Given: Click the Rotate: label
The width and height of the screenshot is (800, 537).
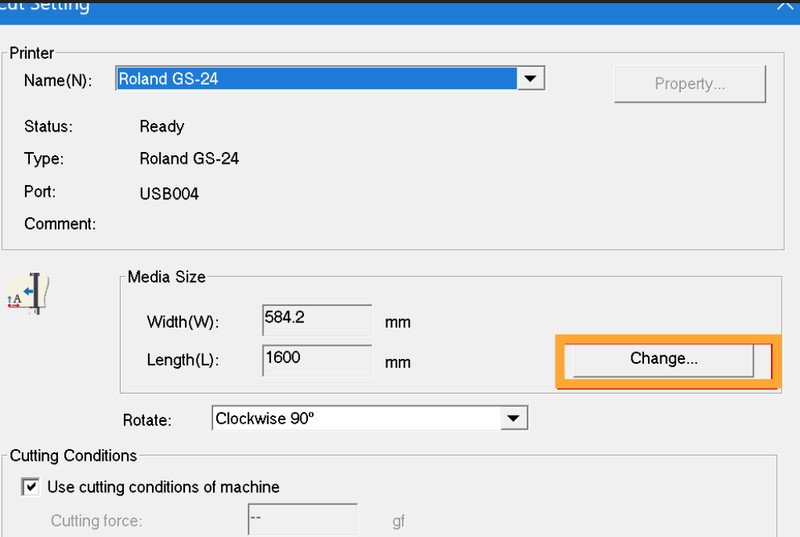Looking at the screenshot, I should 147,420.
